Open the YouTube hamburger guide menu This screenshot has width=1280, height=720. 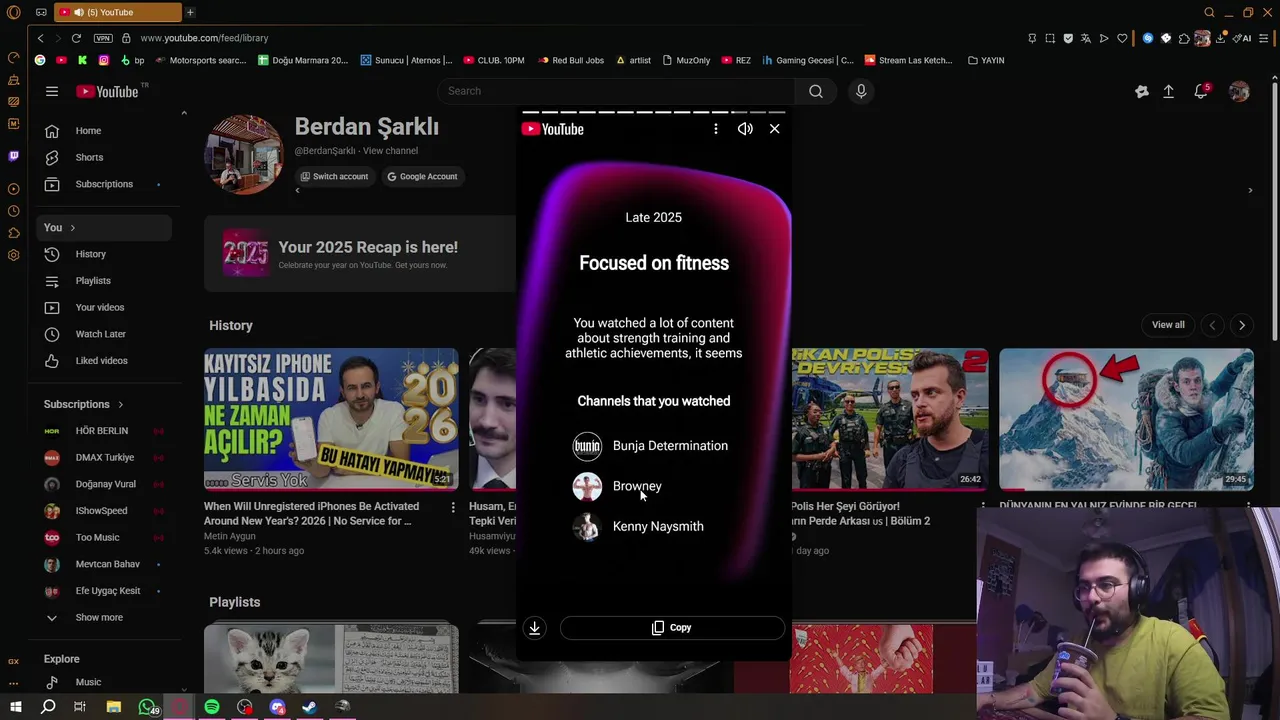coord(52,91)
